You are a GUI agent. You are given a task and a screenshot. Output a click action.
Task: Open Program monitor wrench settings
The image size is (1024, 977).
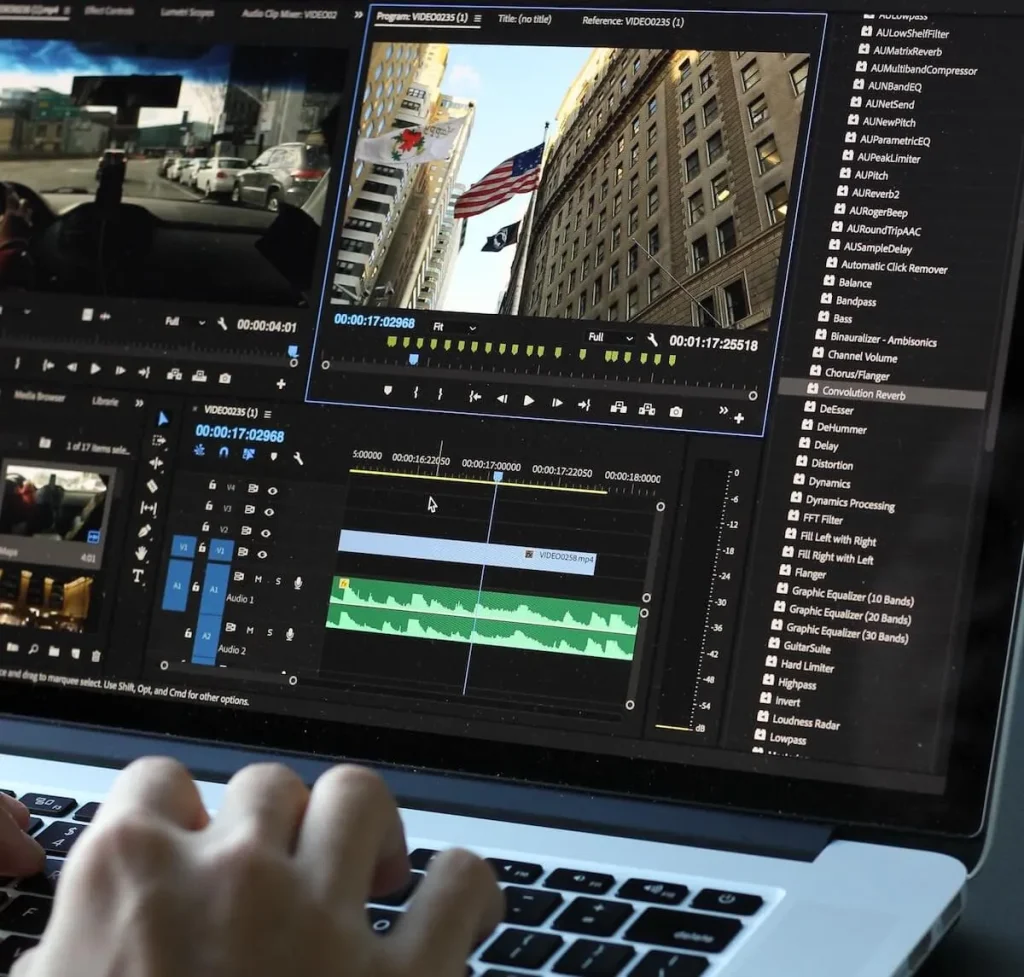pos(652,340)
